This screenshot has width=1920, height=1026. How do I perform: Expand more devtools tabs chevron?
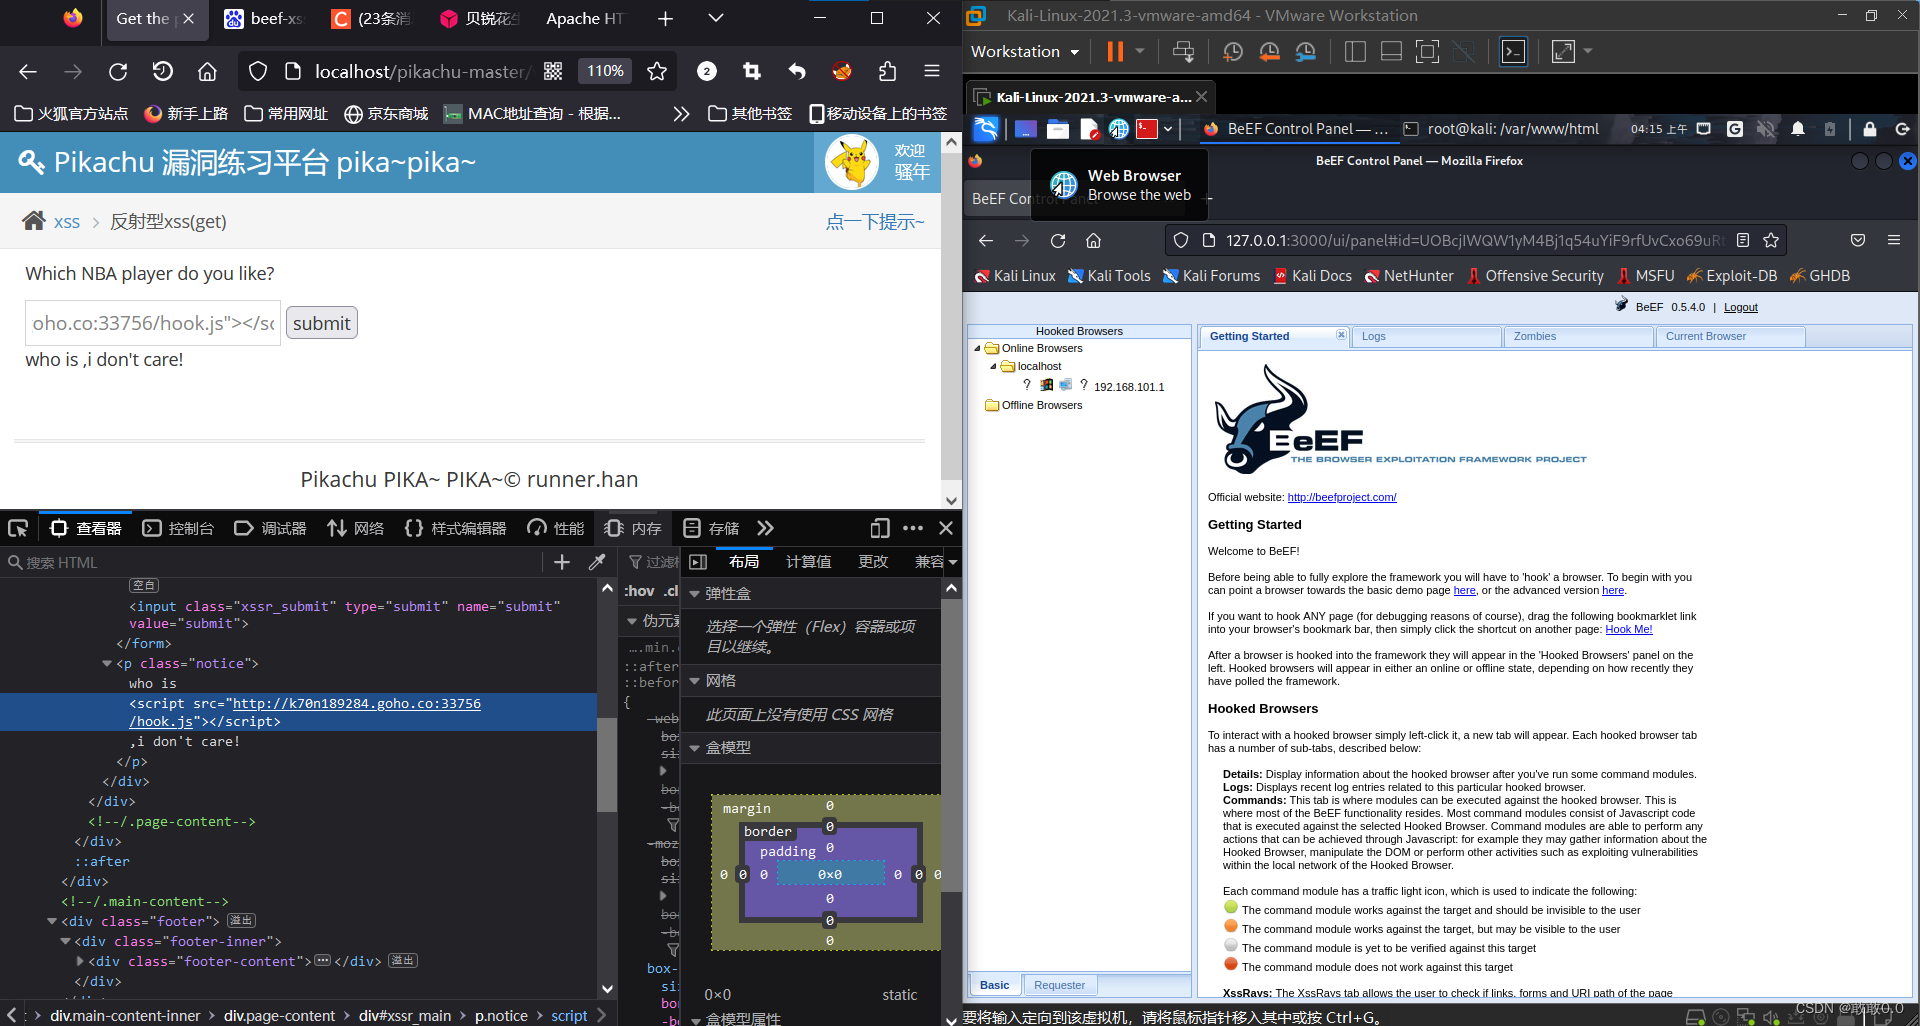click(x=765, y=528)
